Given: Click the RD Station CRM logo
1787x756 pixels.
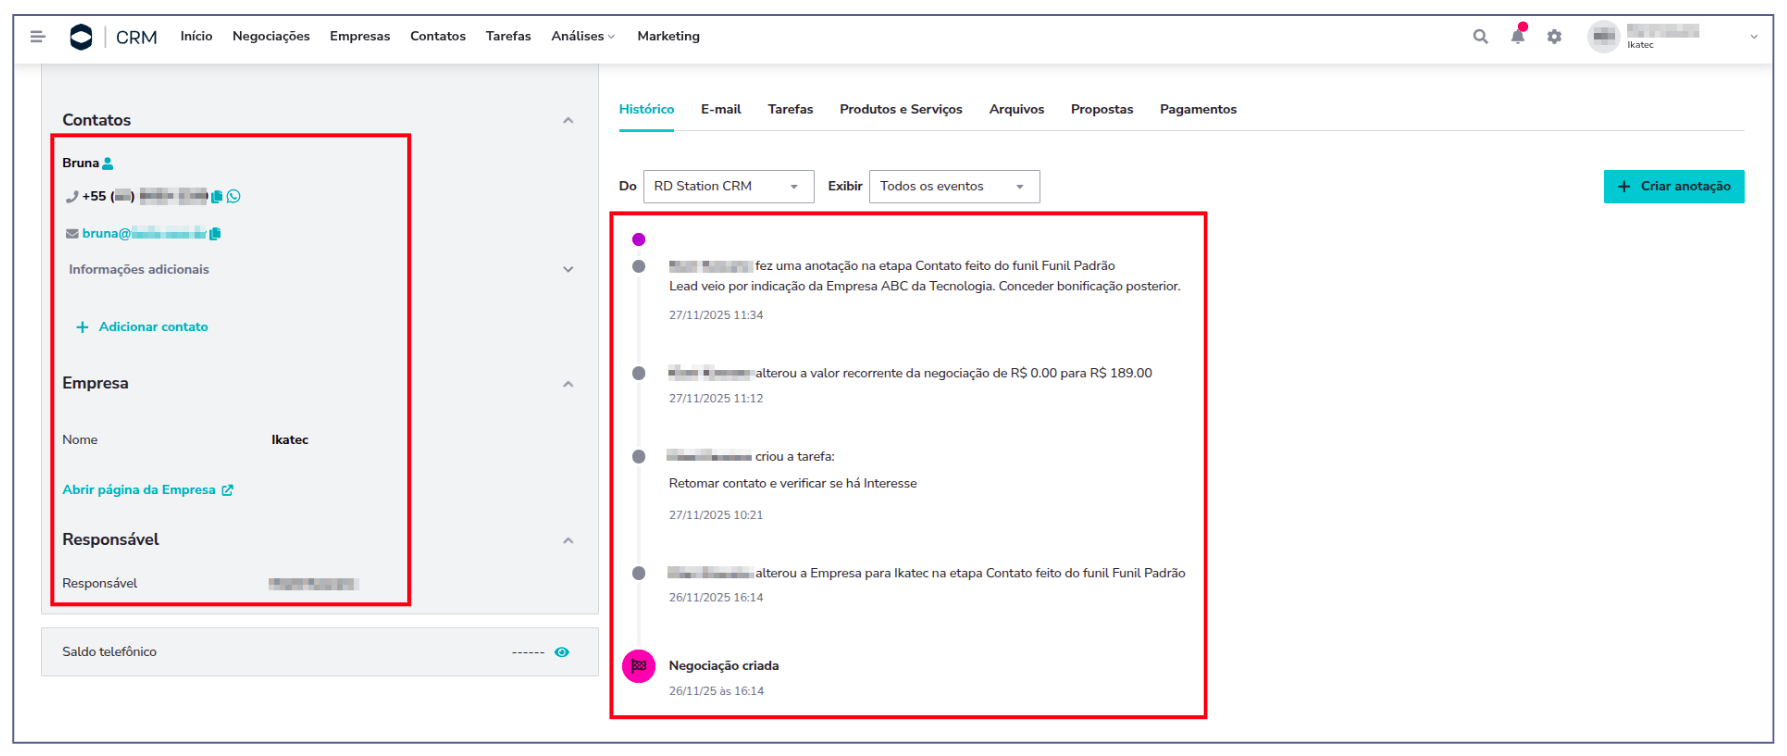Looking at the screenshot, I should point(81,37).
